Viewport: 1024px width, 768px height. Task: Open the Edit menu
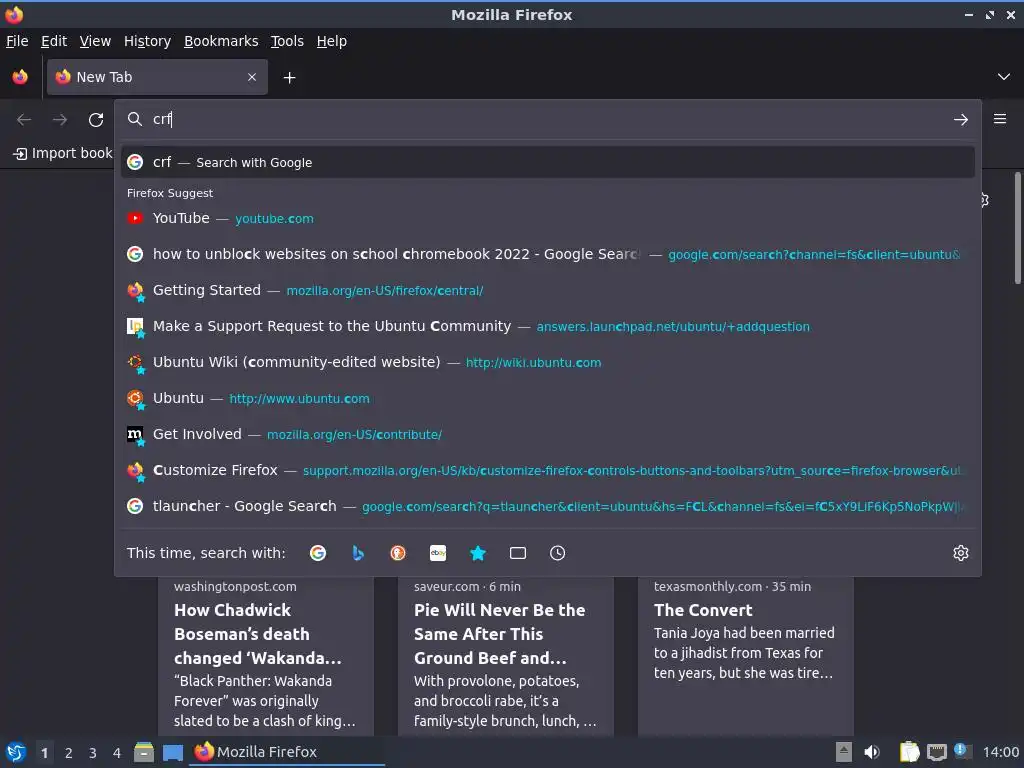54,41
